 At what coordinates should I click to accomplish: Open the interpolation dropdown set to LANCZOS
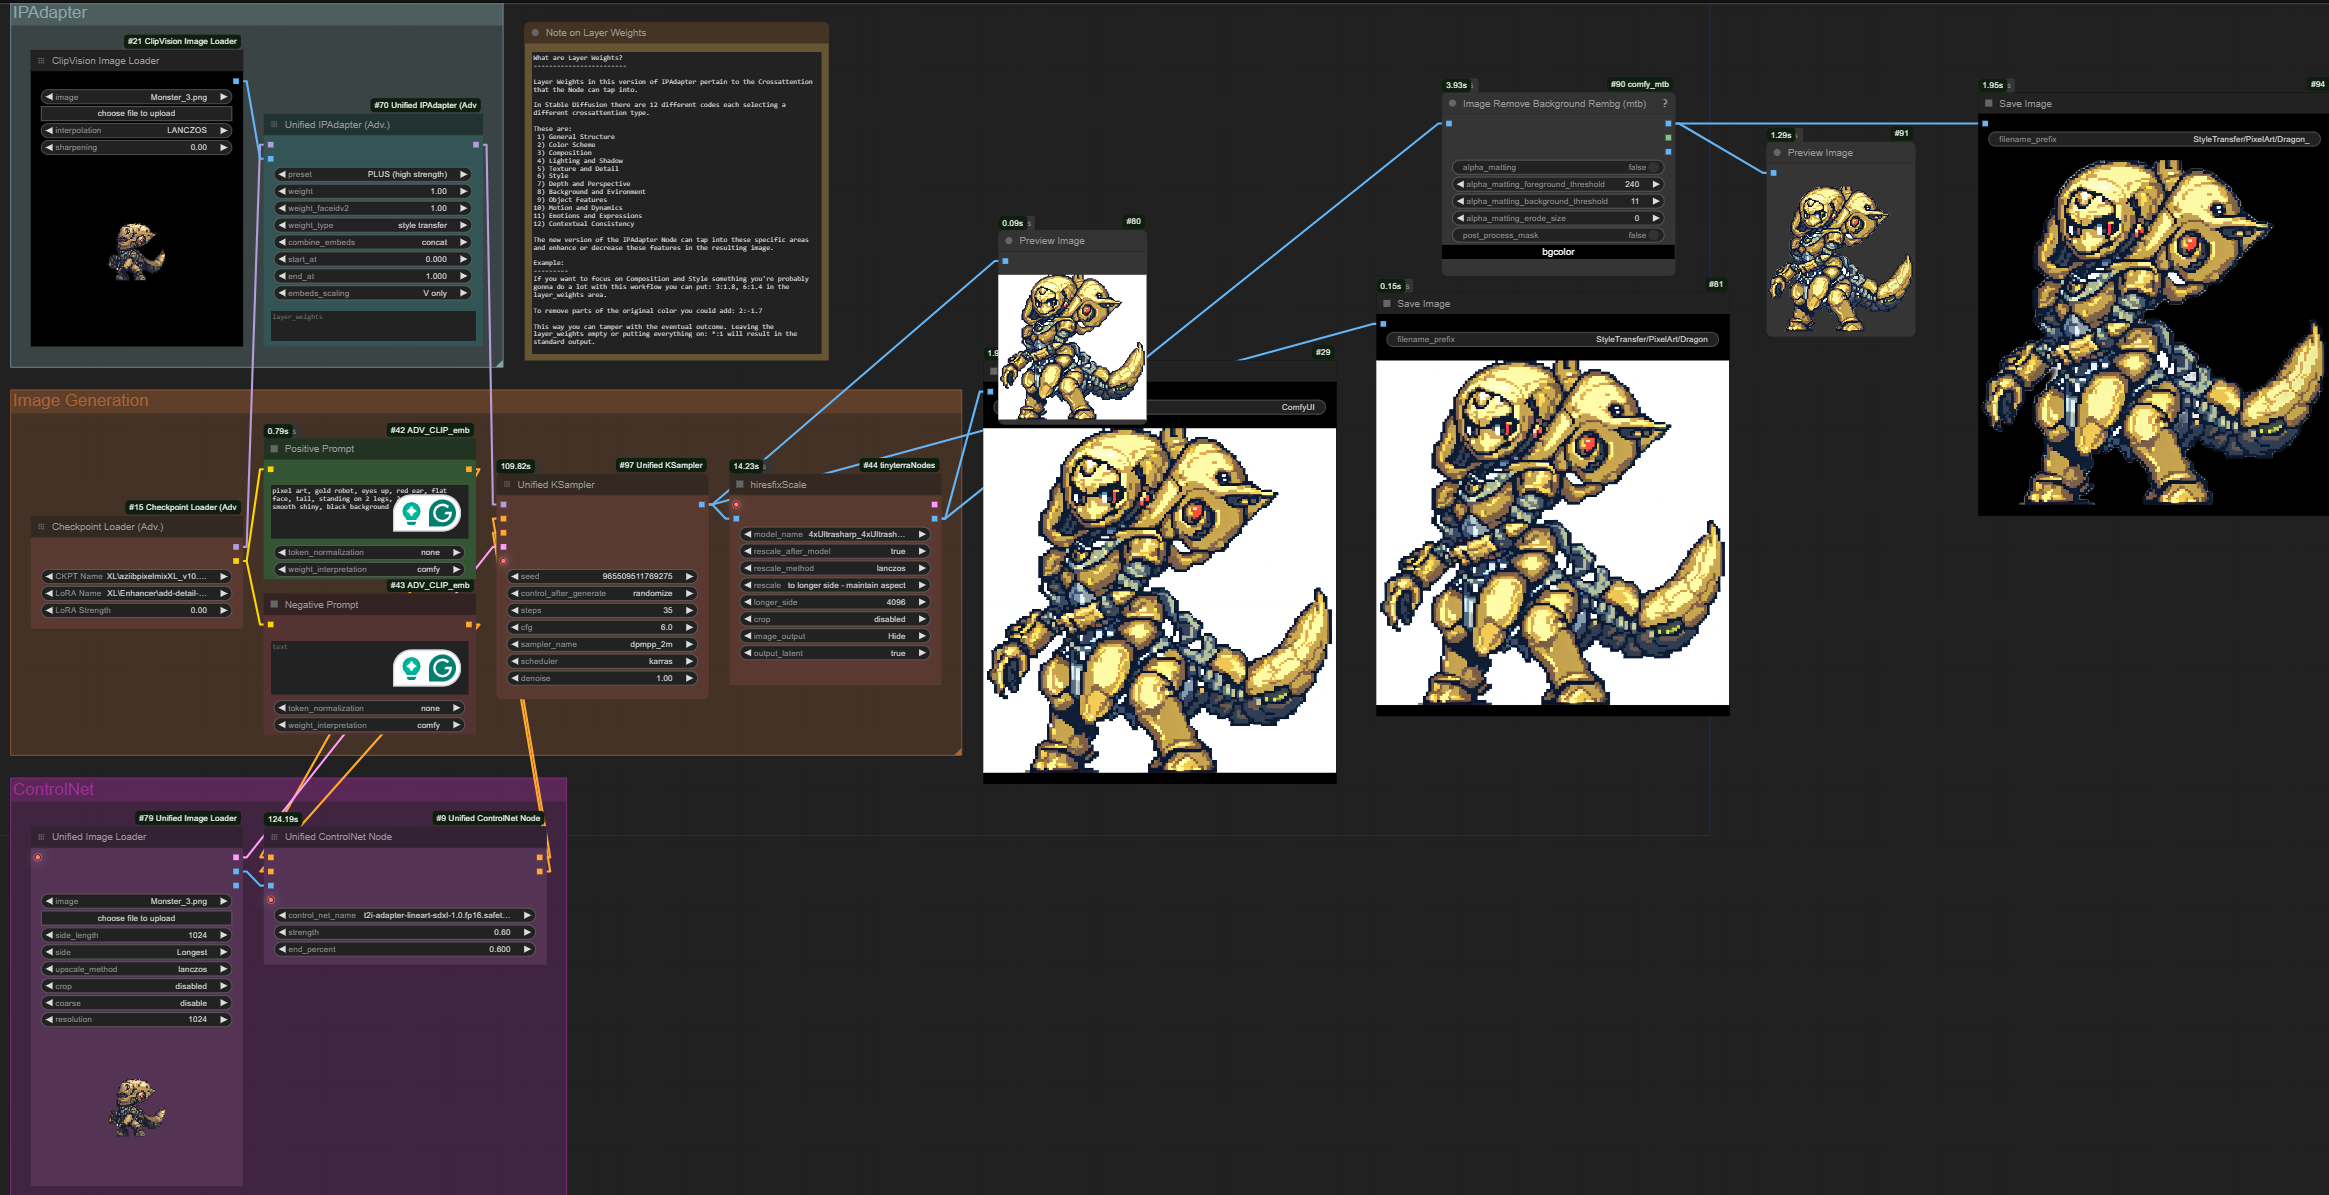(137, 131)
